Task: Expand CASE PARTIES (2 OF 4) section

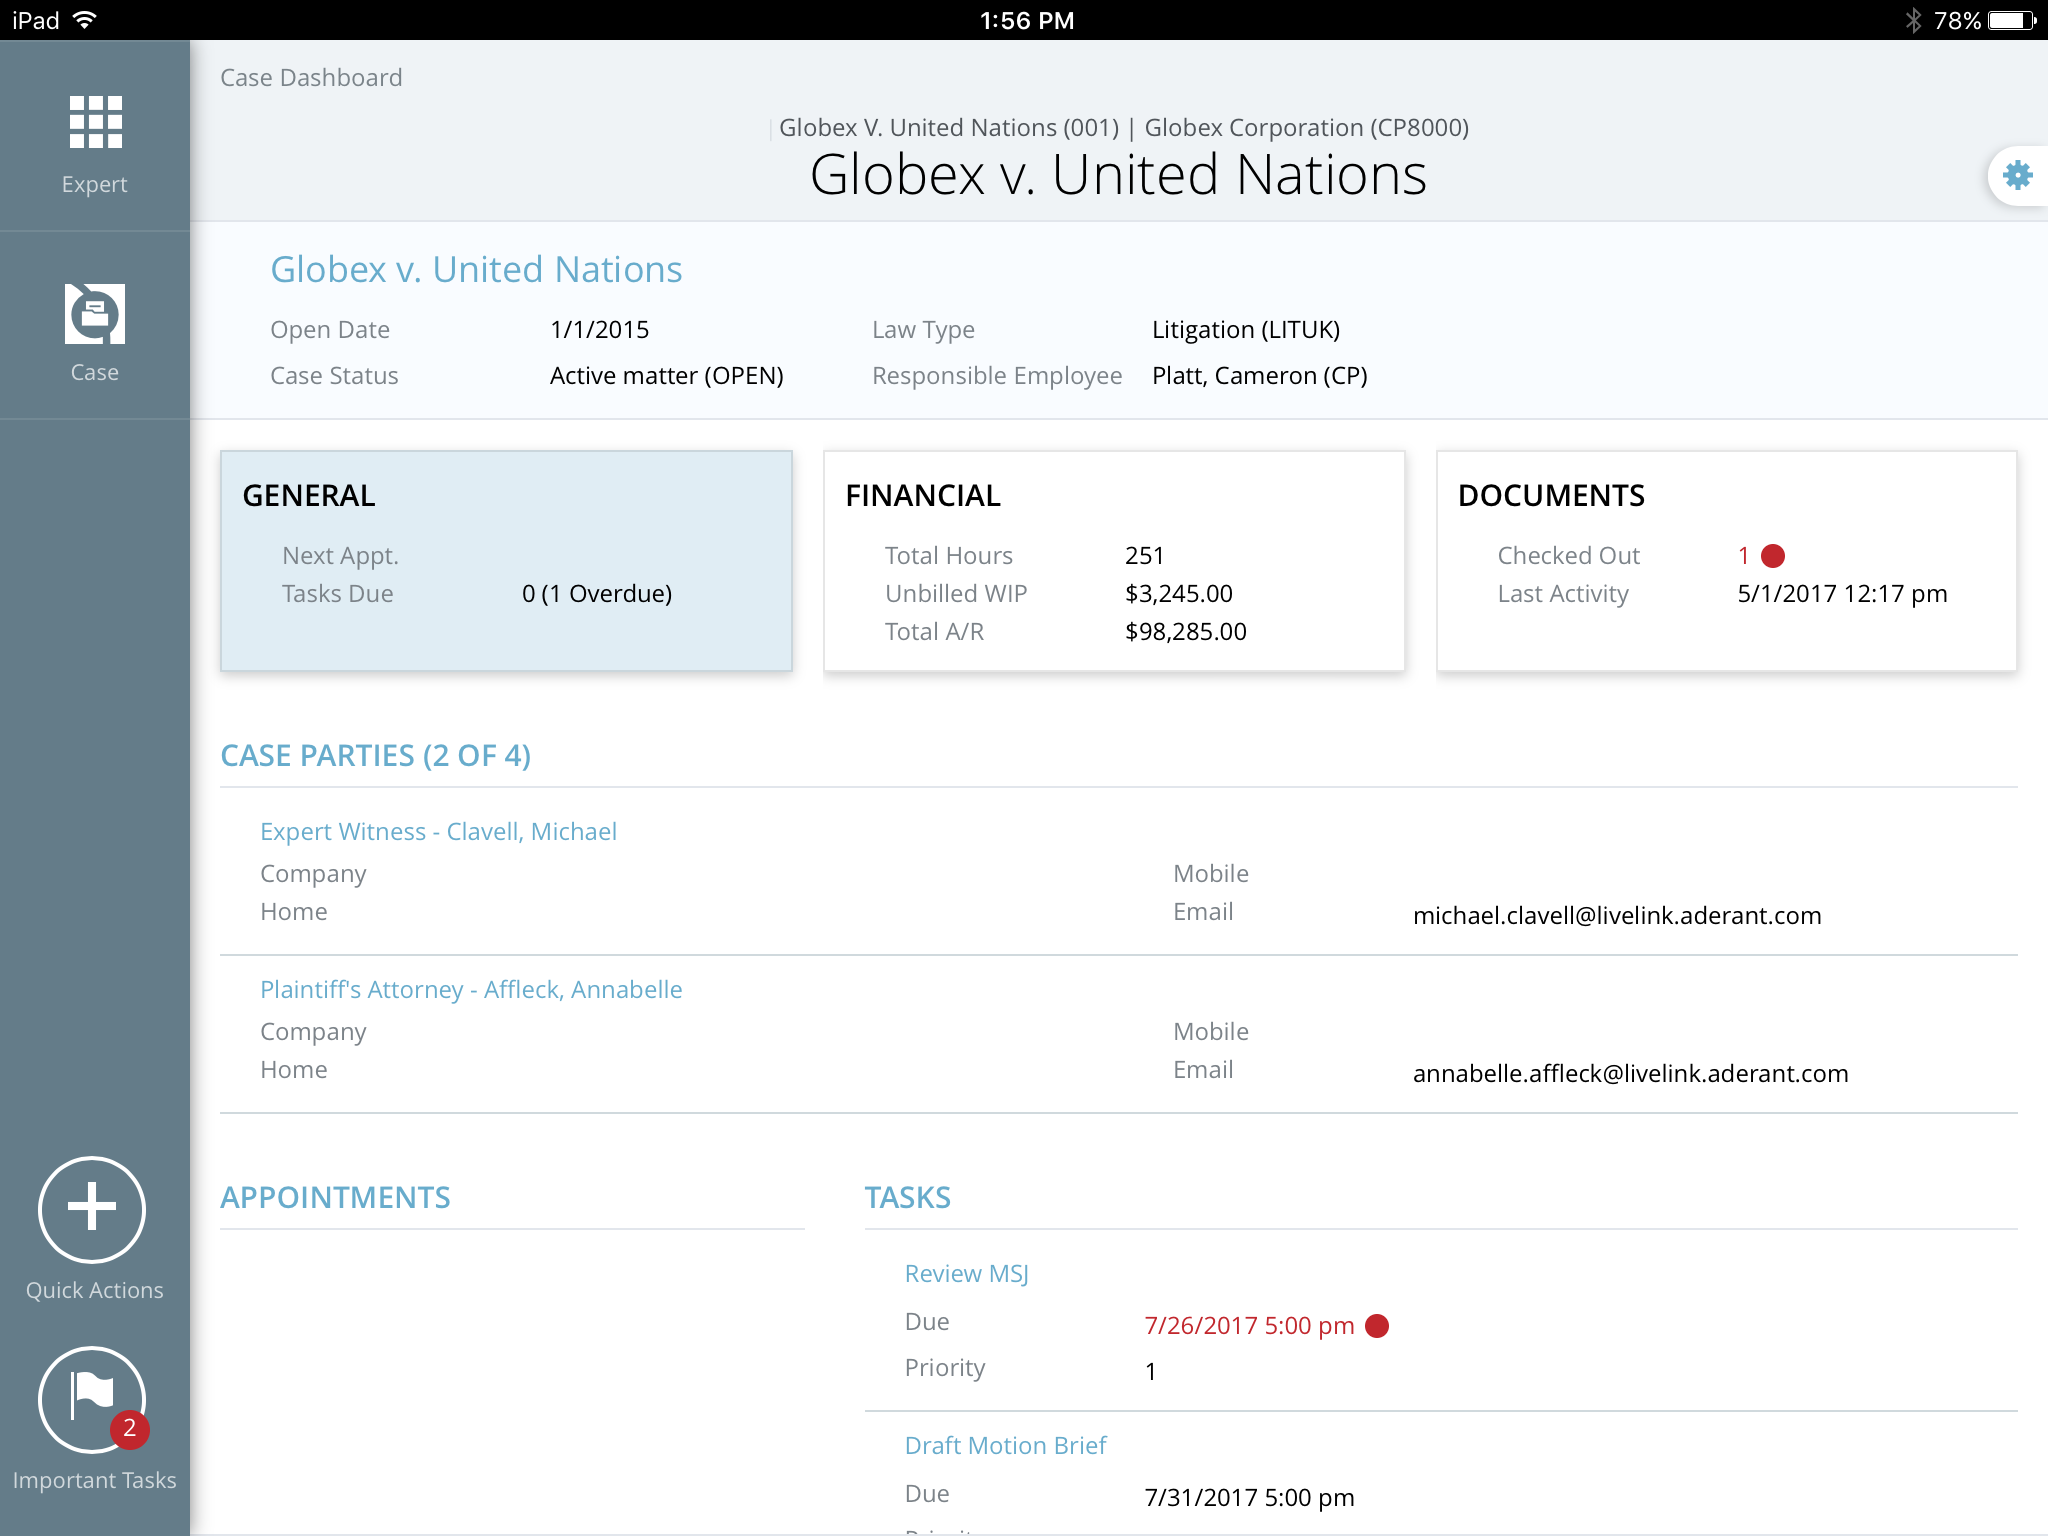Action: coord(375,756)
